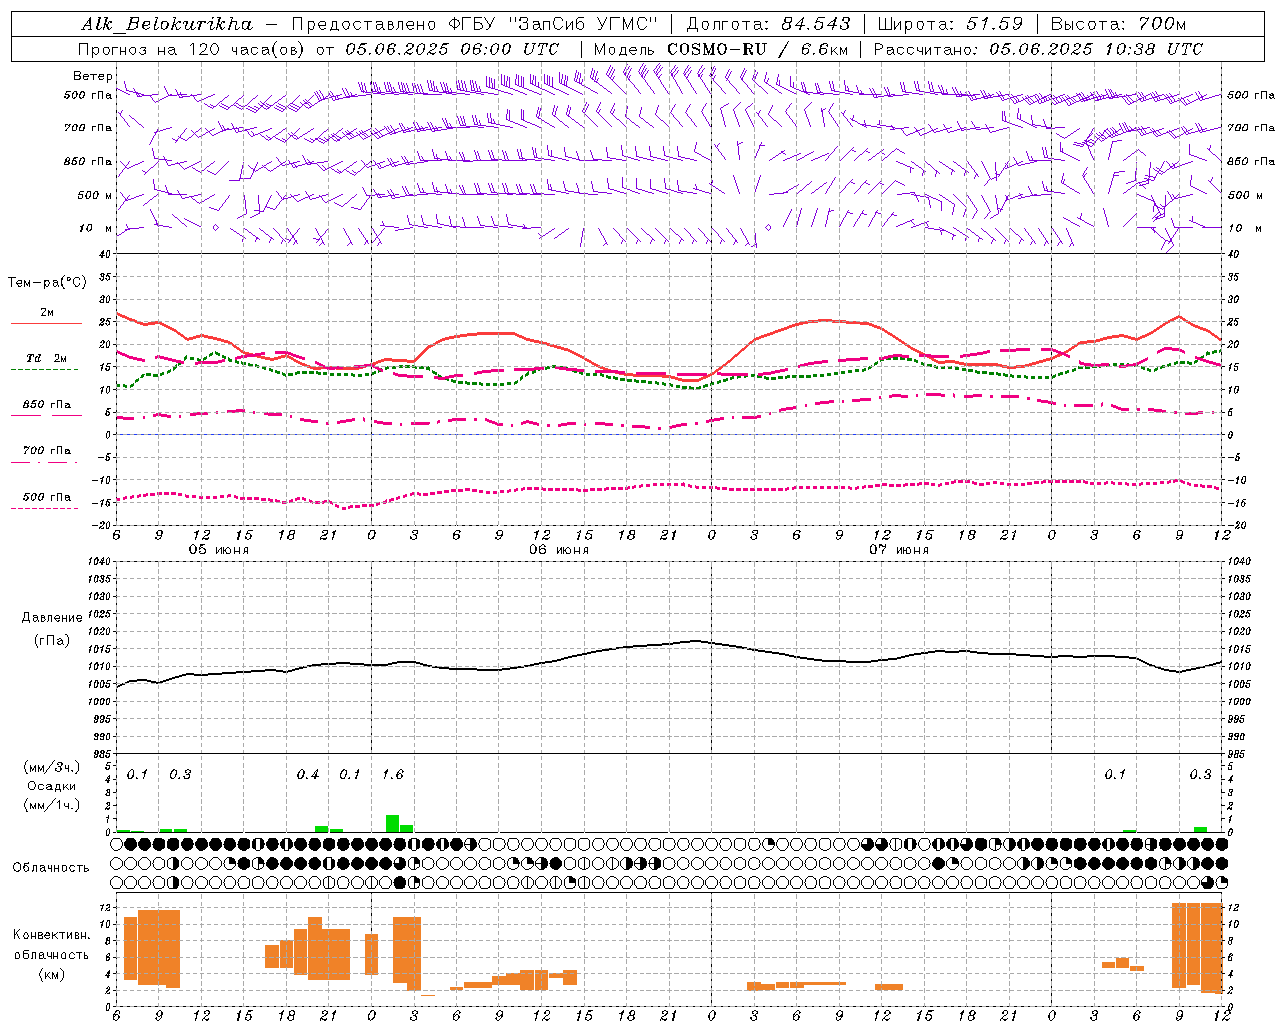1280x1024 pixels.
Task: Click the Td 2м dew point legend label
Action: pos(47,358)
